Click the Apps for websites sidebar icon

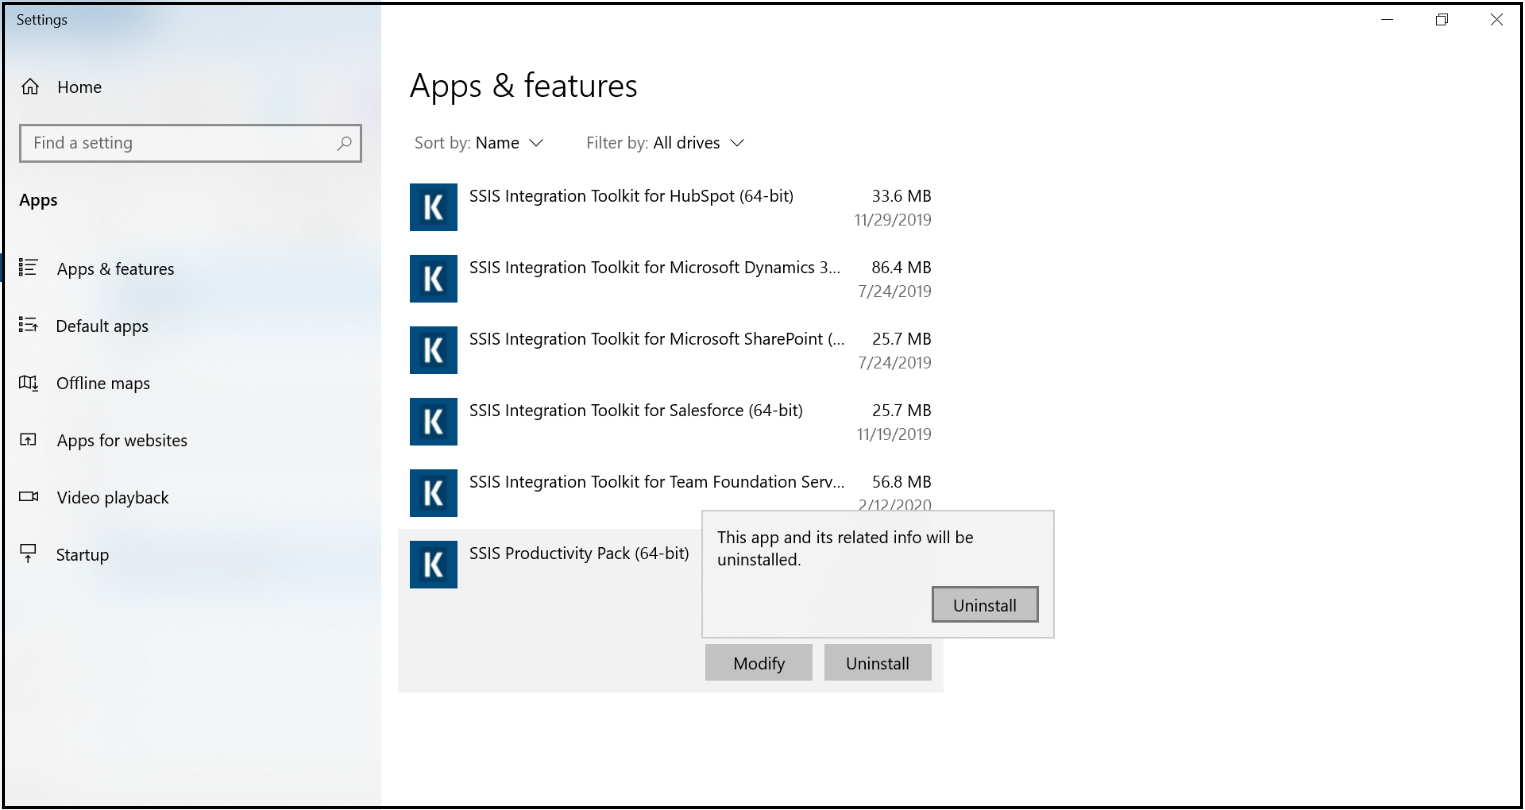click(x=29, y=440)
